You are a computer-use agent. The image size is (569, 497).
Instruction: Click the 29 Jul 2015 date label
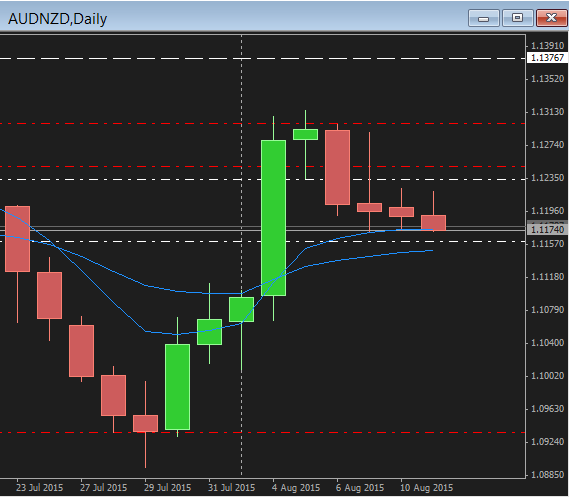(x=167, y=488)
